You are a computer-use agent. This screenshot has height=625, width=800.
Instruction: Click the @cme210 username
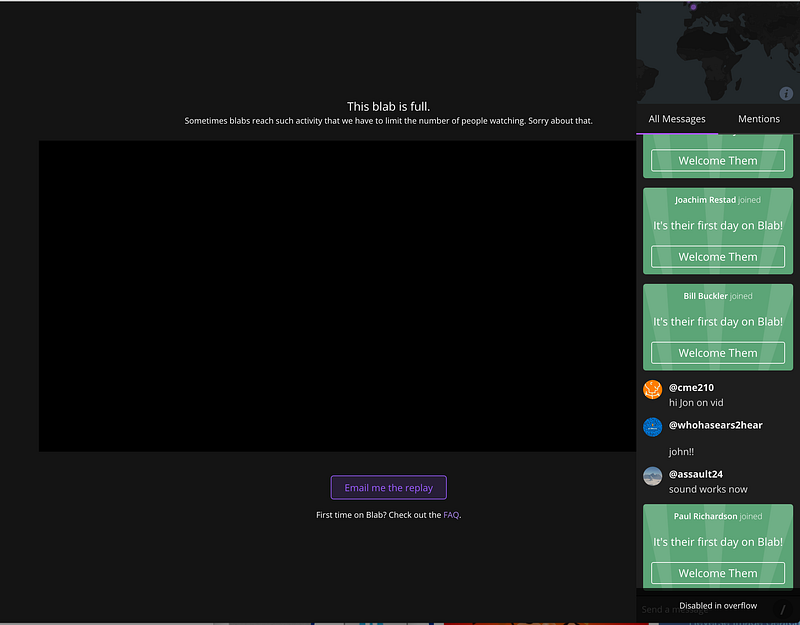[691, 388]
